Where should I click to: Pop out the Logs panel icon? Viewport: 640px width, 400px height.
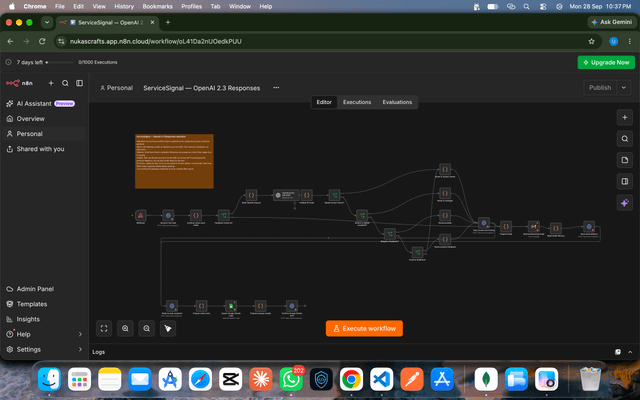(x=618, y=352)
